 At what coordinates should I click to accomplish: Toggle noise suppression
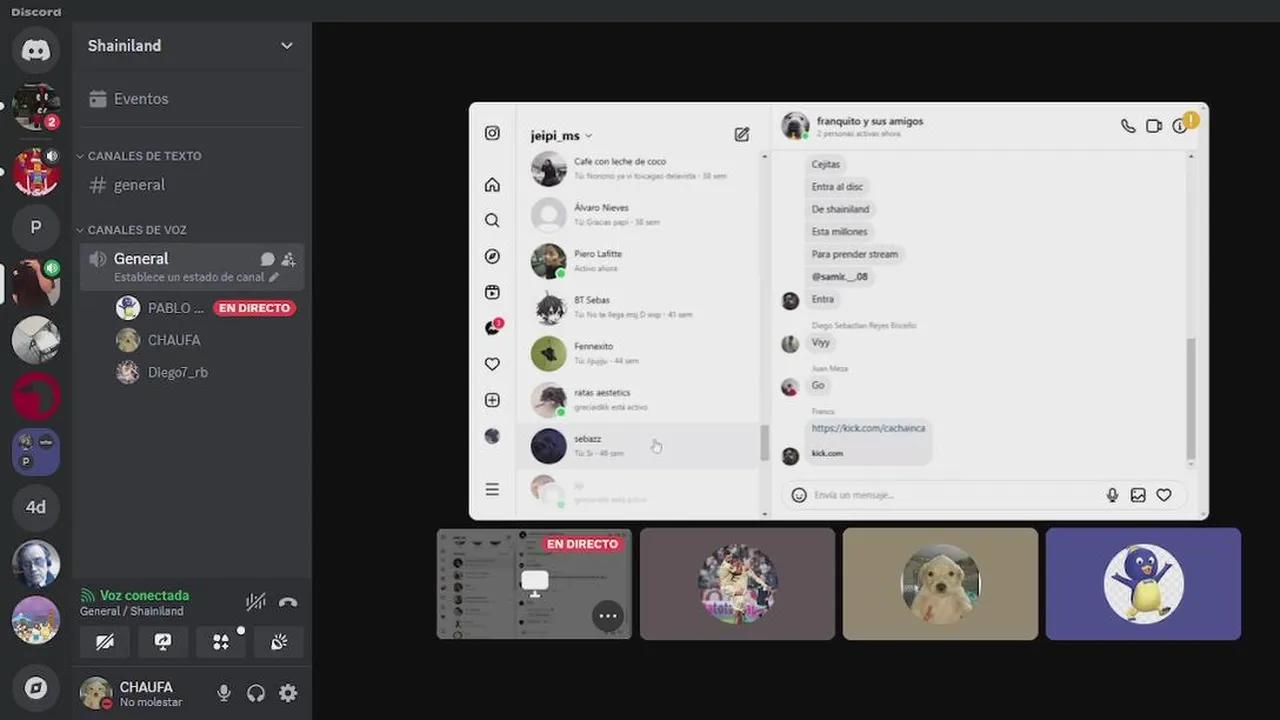[x=256, y=602]
